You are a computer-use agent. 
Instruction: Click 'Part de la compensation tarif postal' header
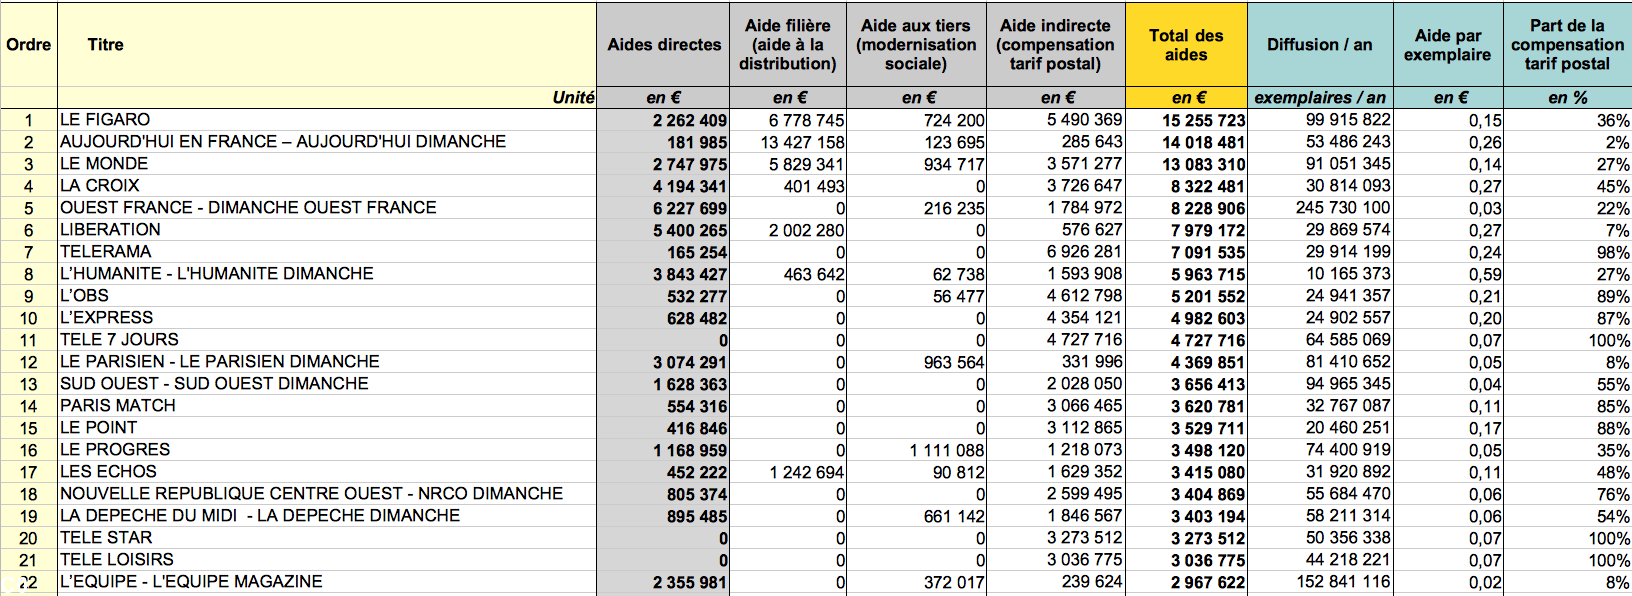(1566, 44)
